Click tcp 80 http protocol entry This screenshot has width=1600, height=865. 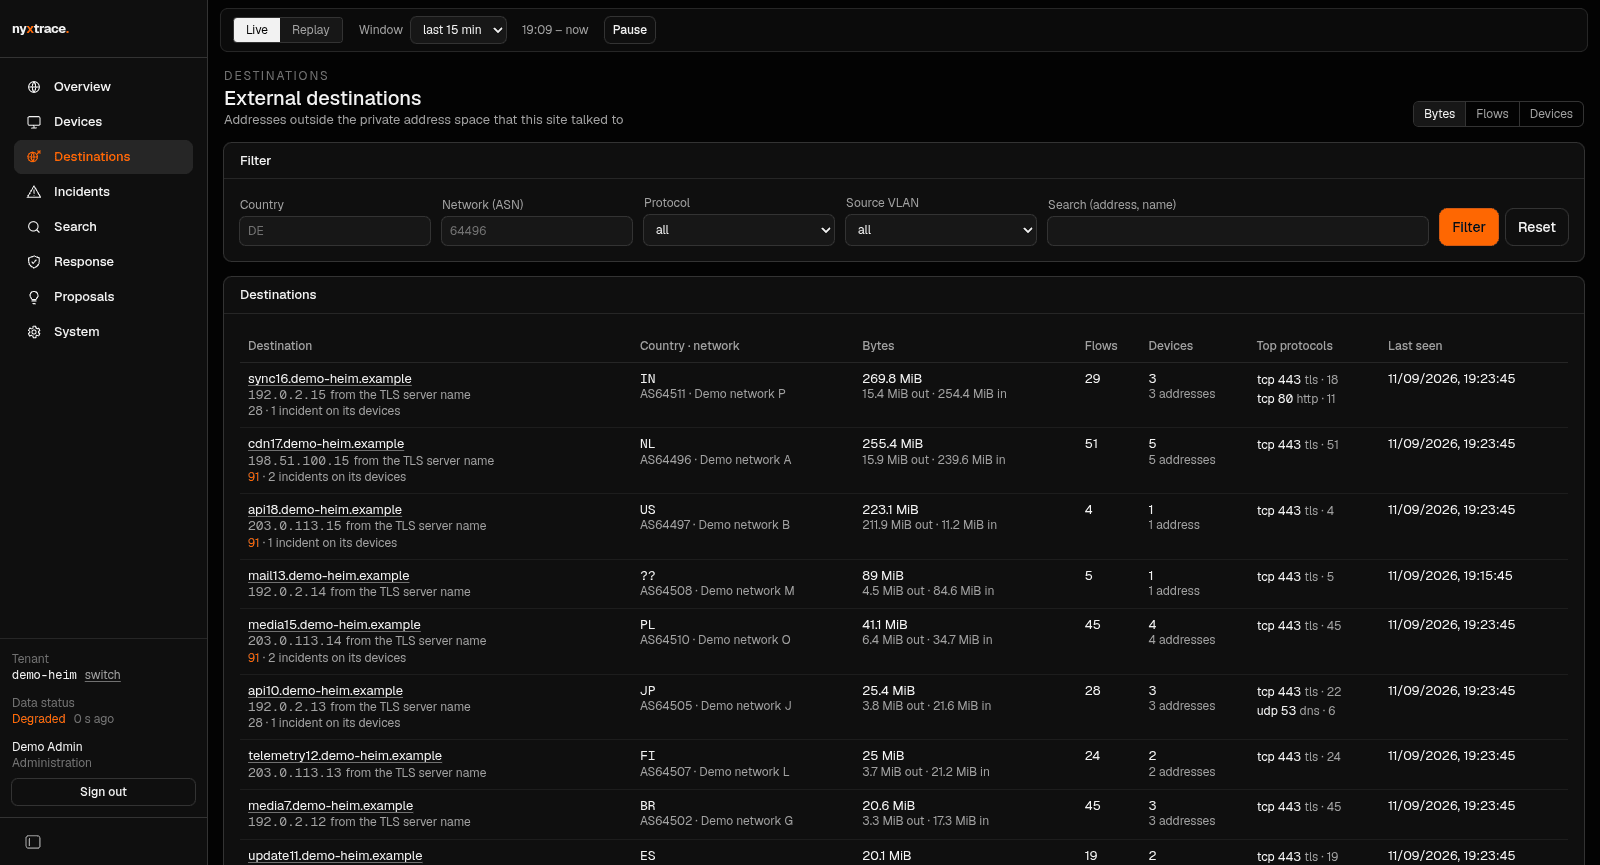1296,399
